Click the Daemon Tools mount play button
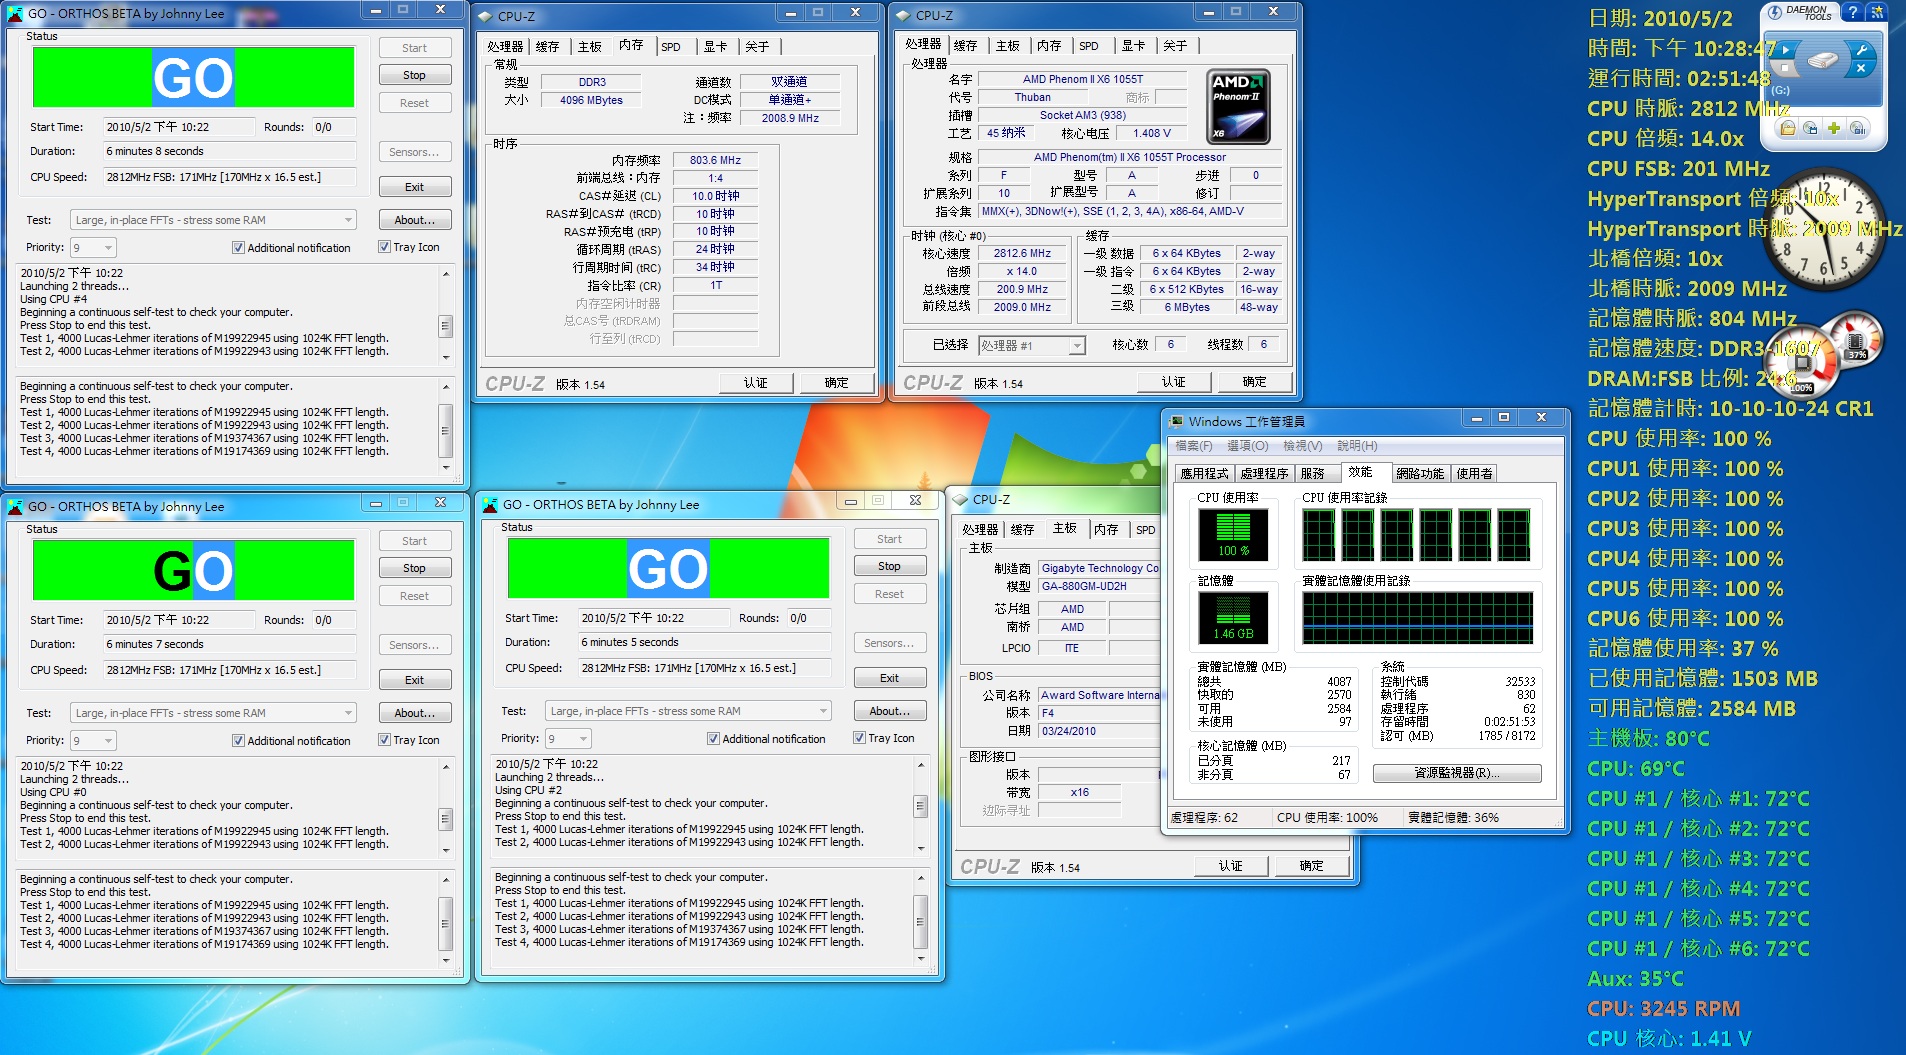Screen dimensions: 1906x1055 click(x=1785, y=48)
